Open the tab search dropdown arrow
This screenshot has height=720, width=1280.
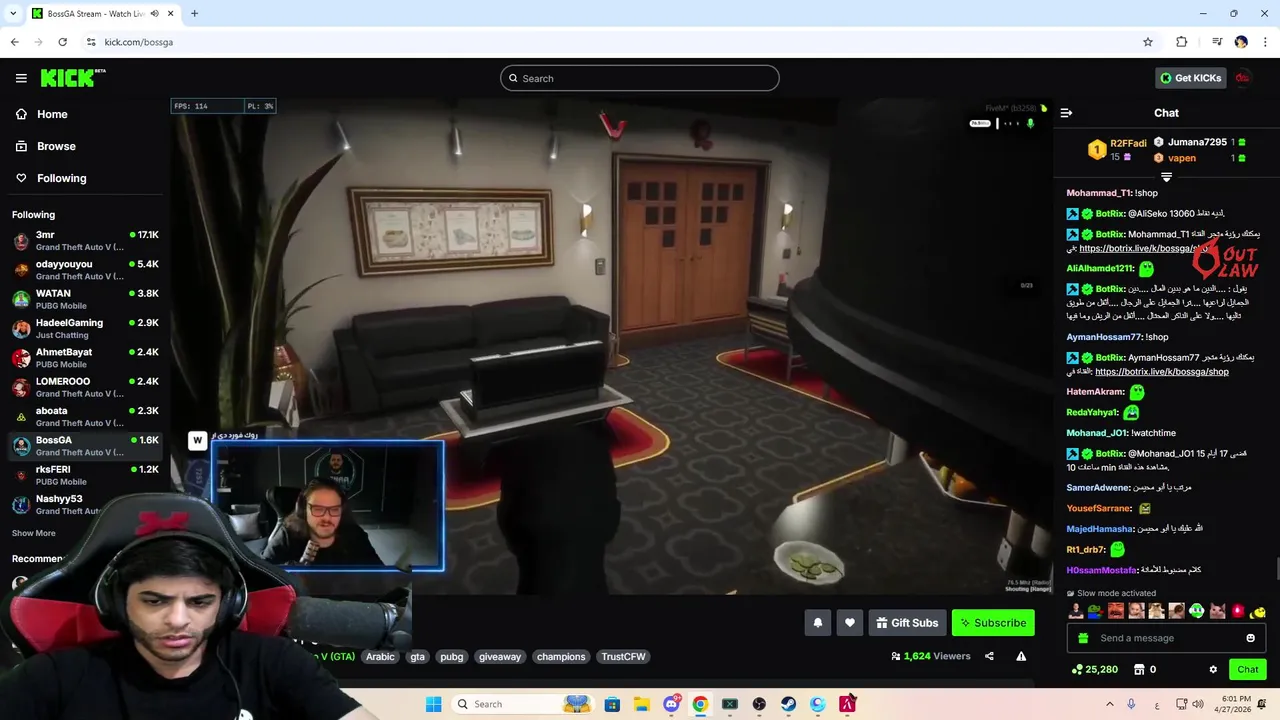click(x=12, y=14)
